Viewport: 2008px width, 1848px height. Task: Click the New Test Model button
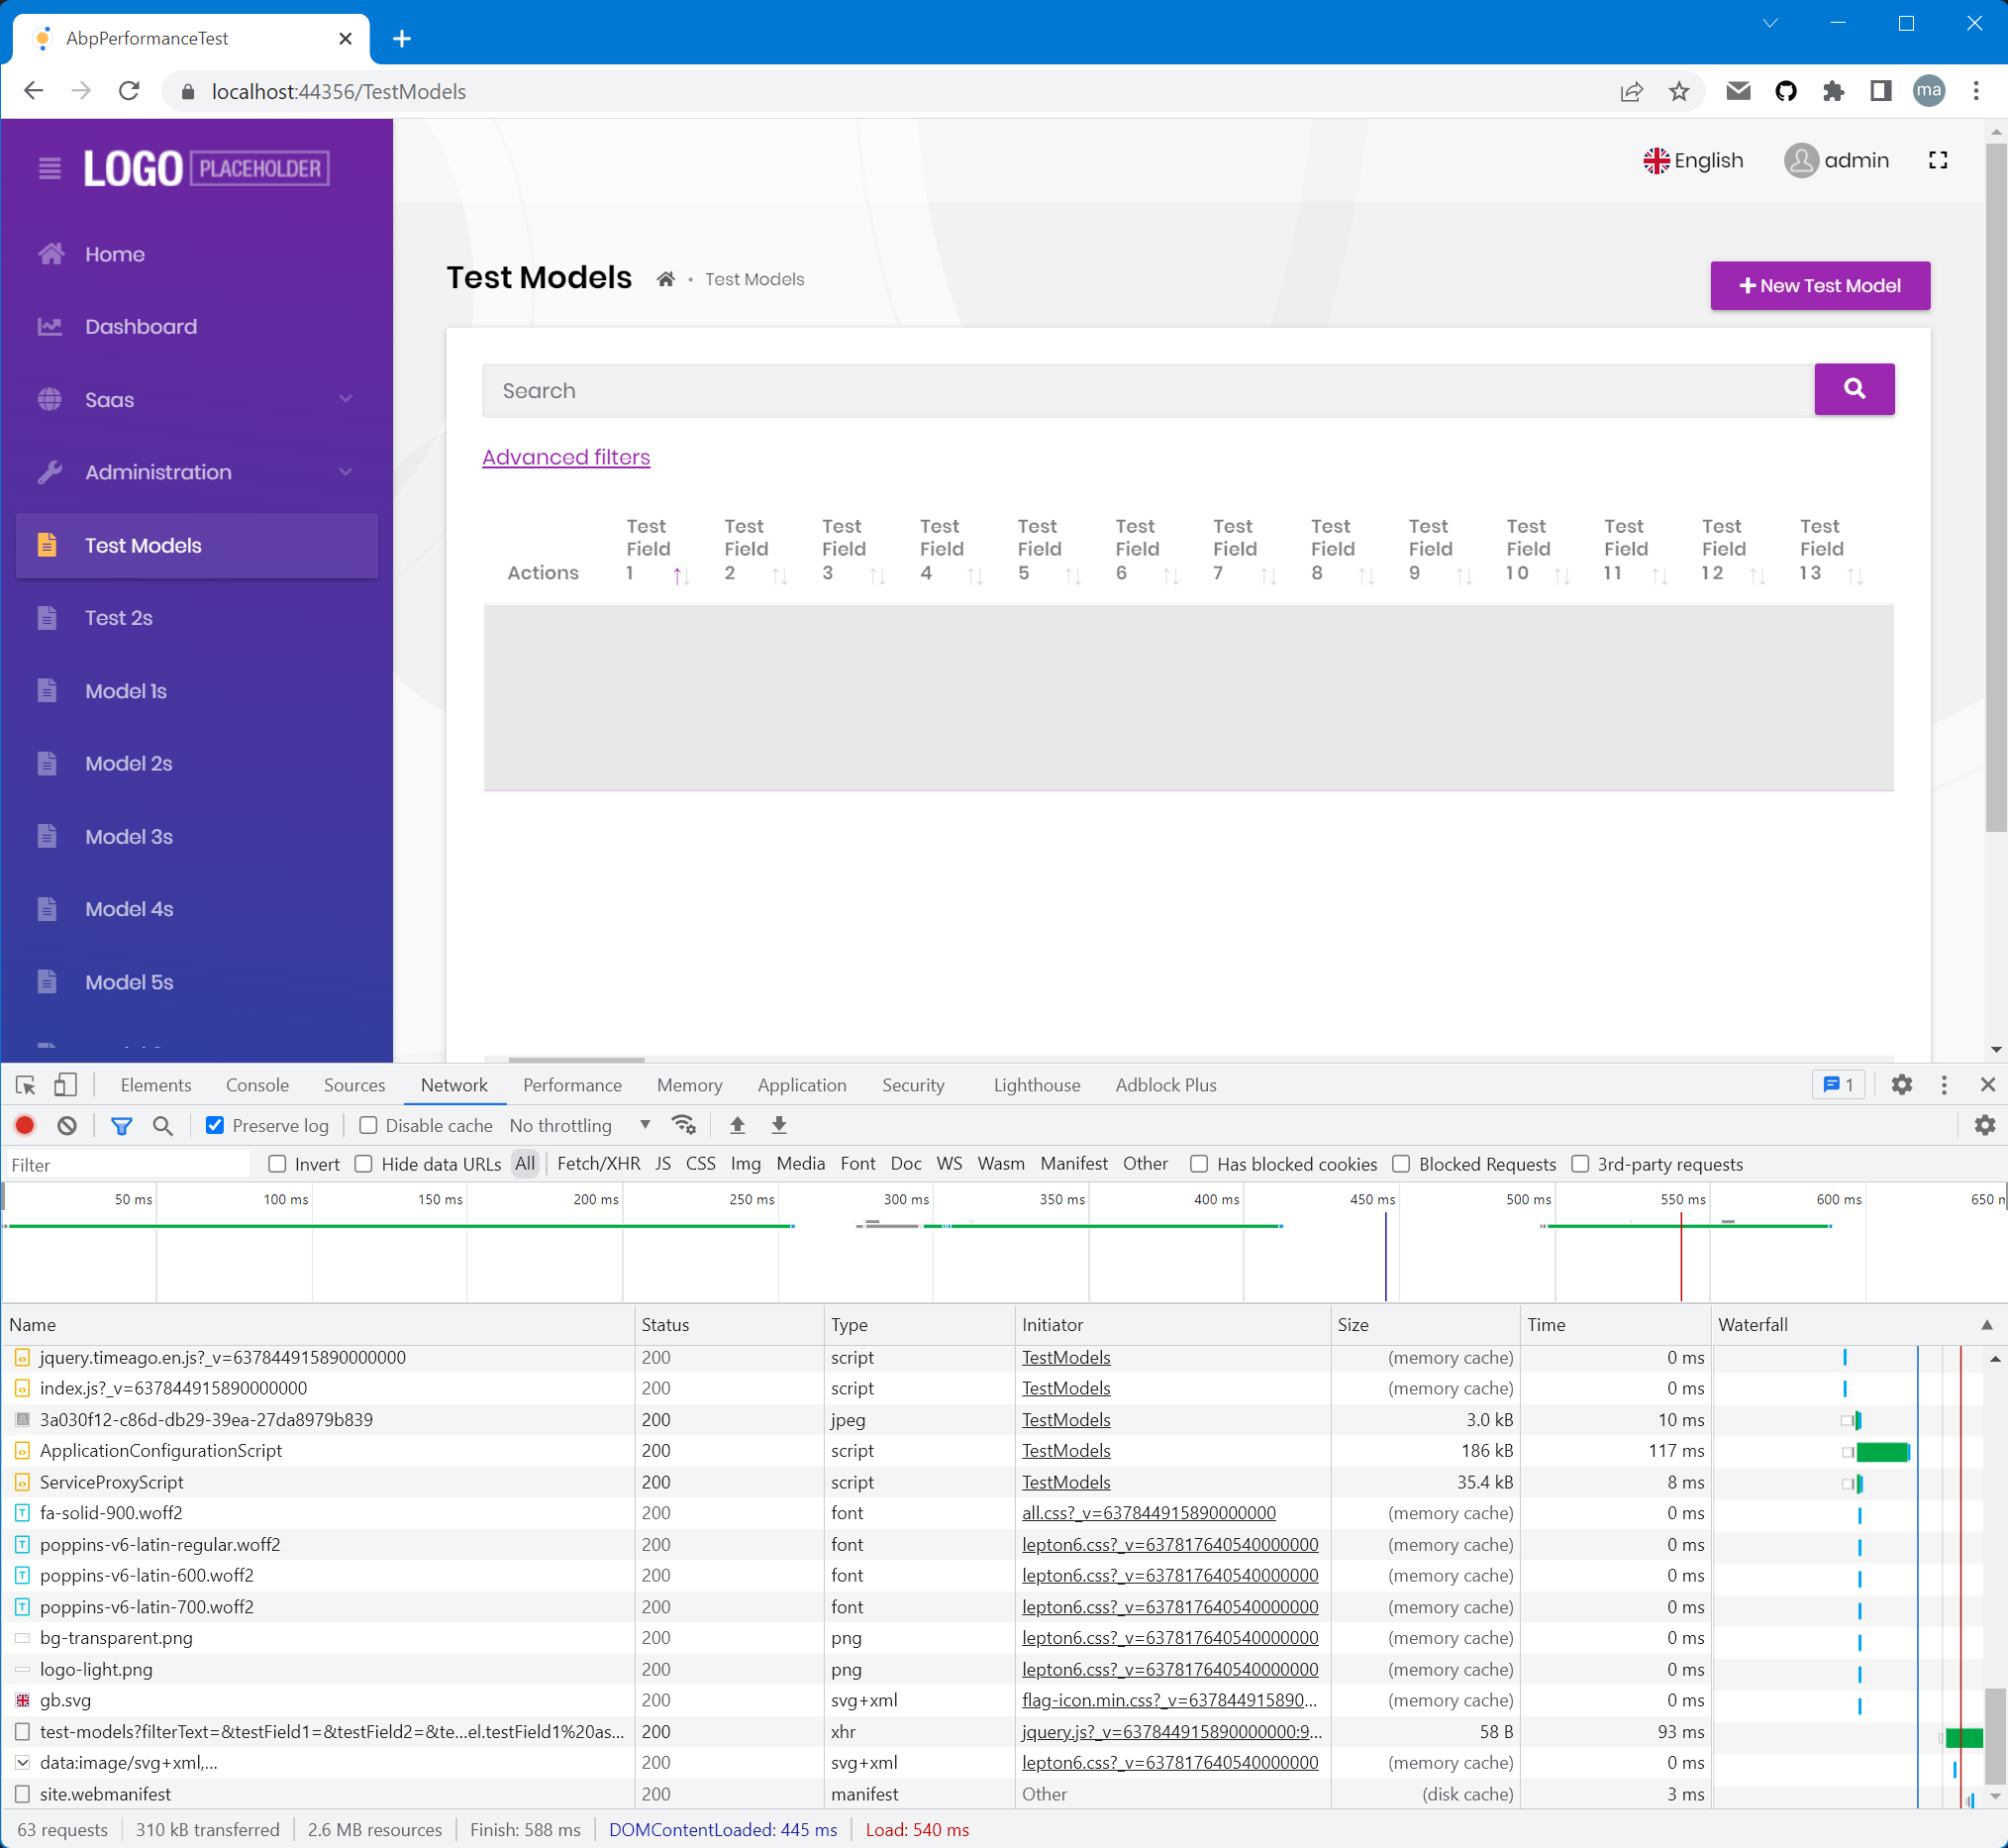[1819, 286]
